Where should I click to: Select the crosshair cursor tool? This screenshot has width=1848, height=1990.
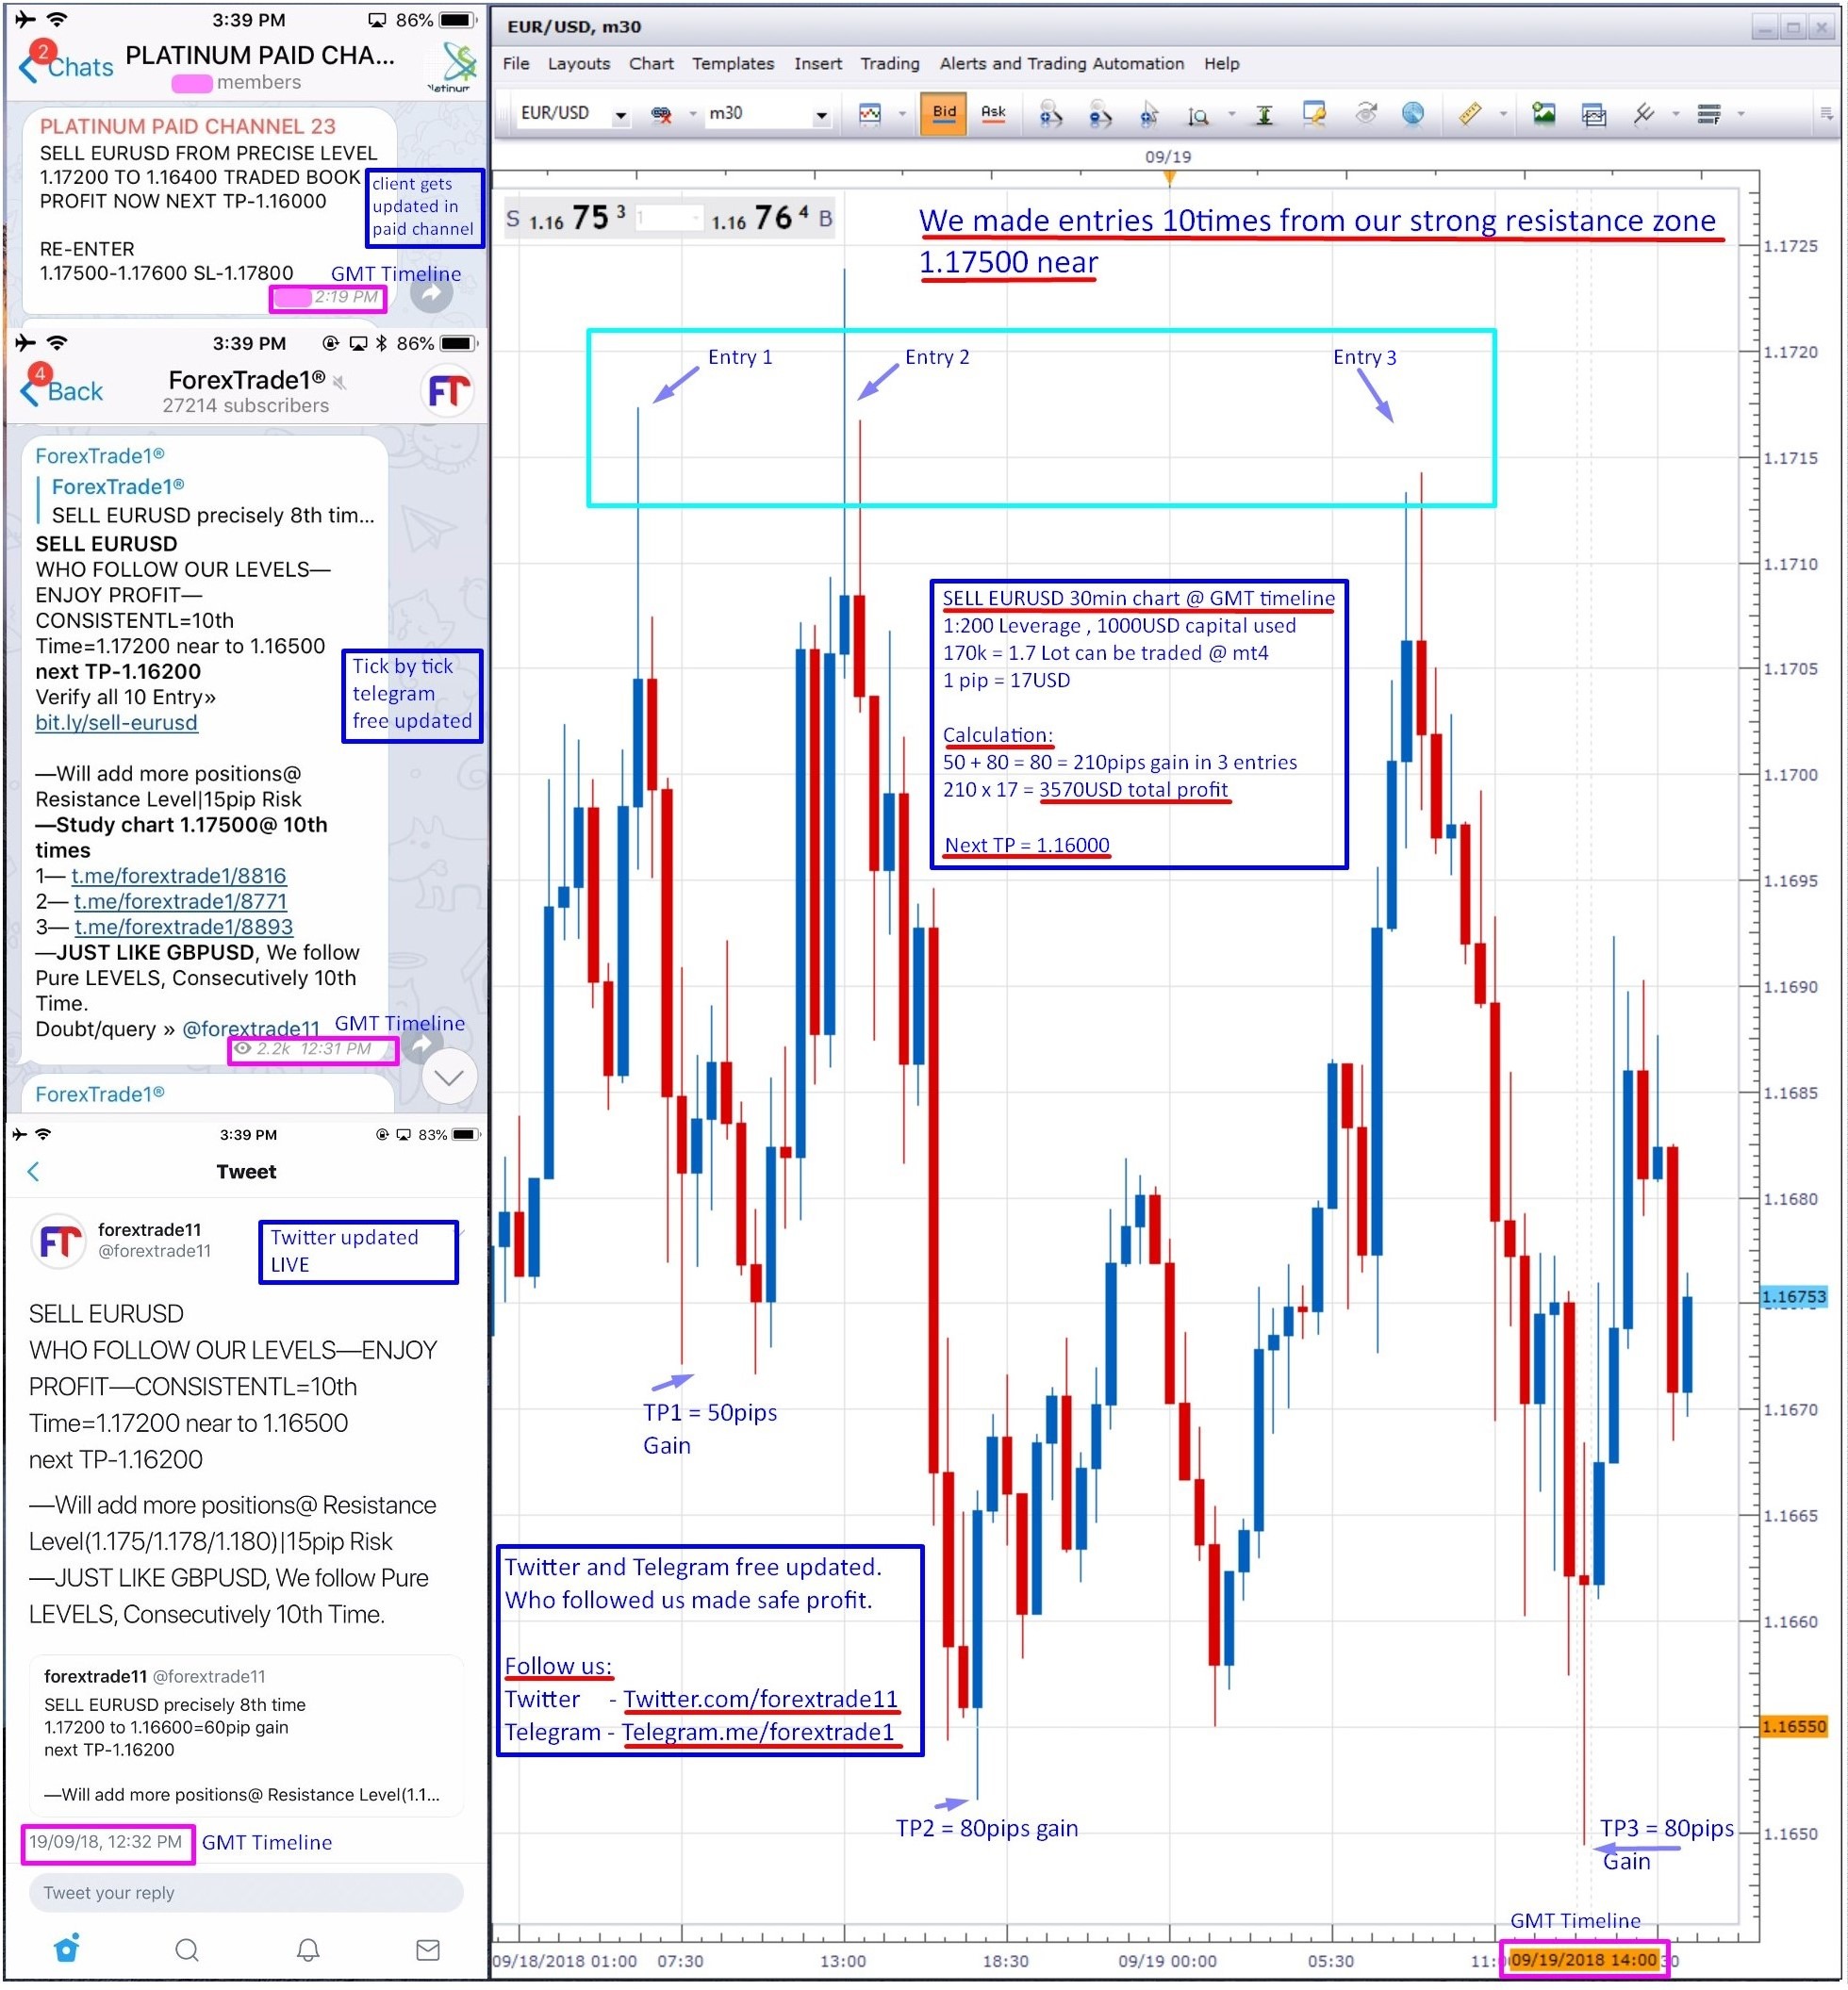1149,114
